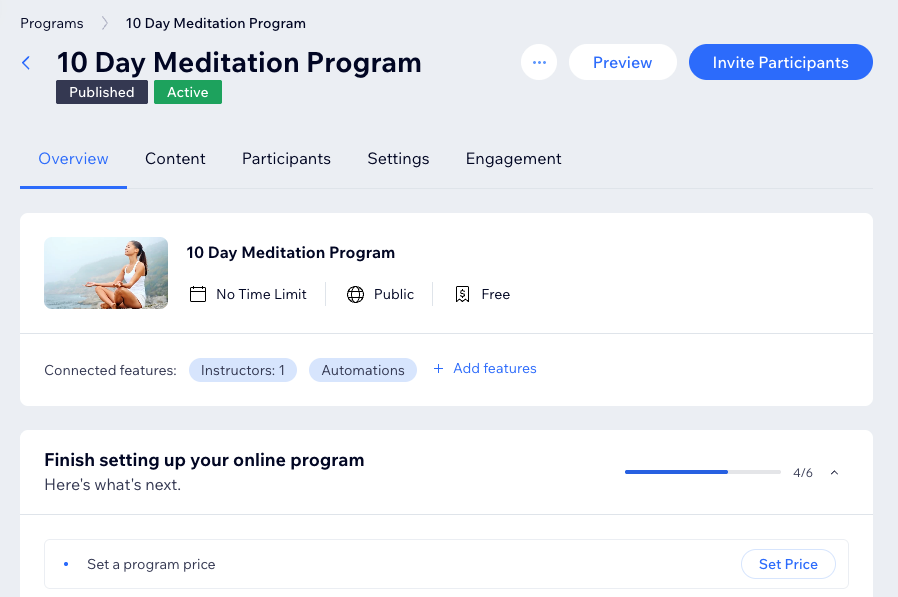This screenshot has height=597, width=898.
Task: Switch to the Content tab
Action: pos(175,158)
